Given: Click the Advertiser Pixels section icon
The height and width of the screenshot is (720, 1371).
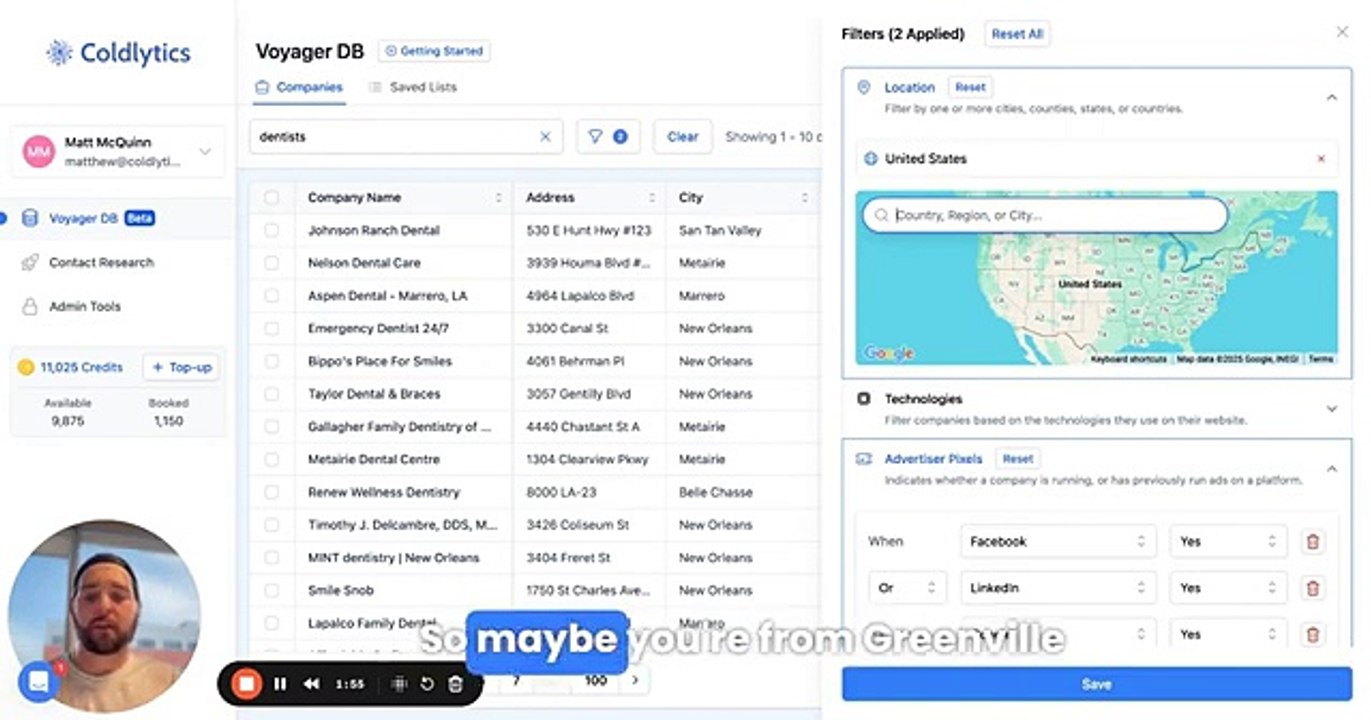Looking at the screenshot, I should [864, 459].
